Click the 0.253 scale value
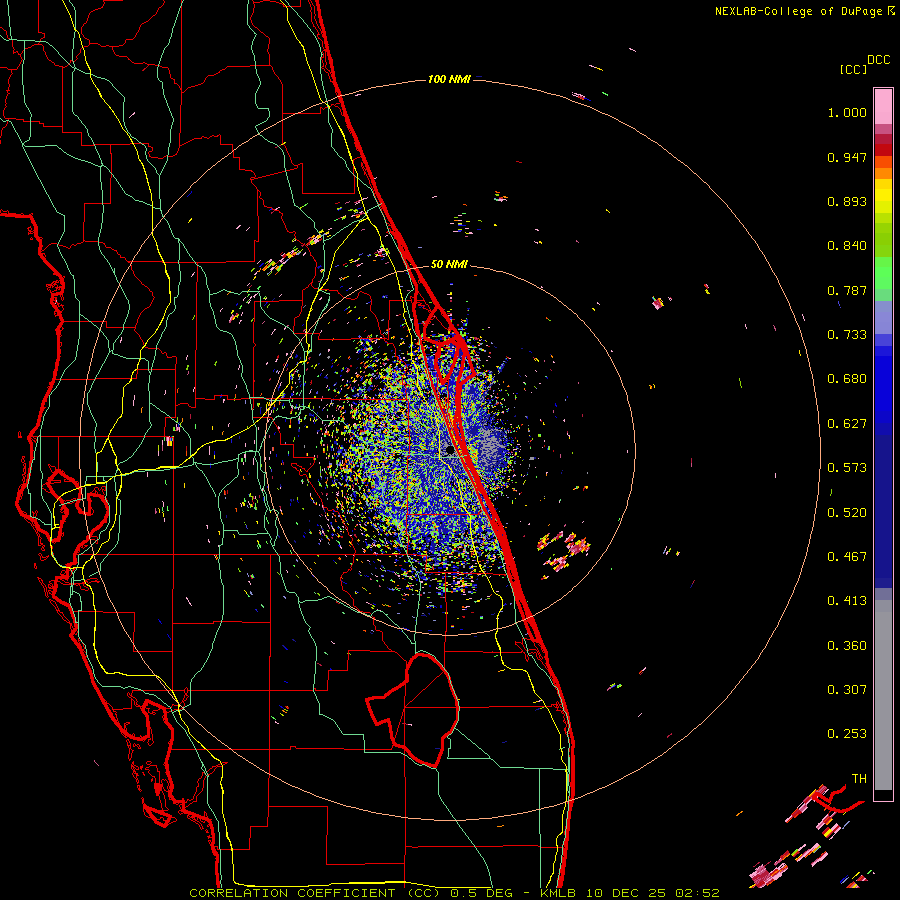The image size is (900, 900). [847, 734]
